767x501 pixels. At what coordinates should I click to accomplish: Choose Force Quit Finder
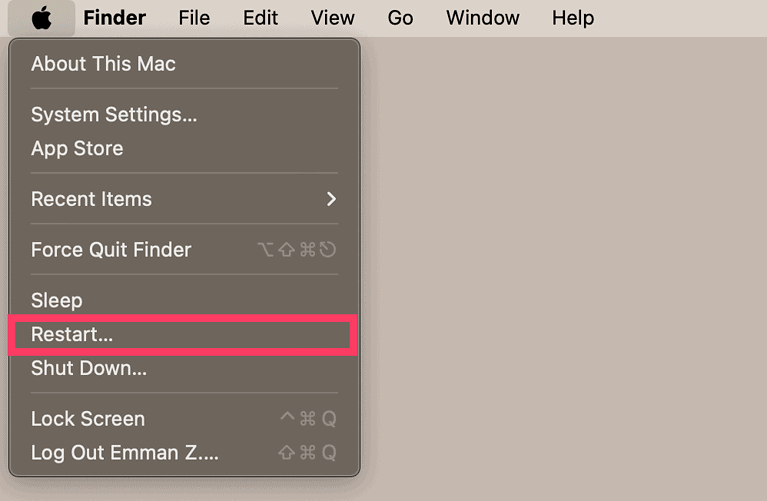point(111,250)
